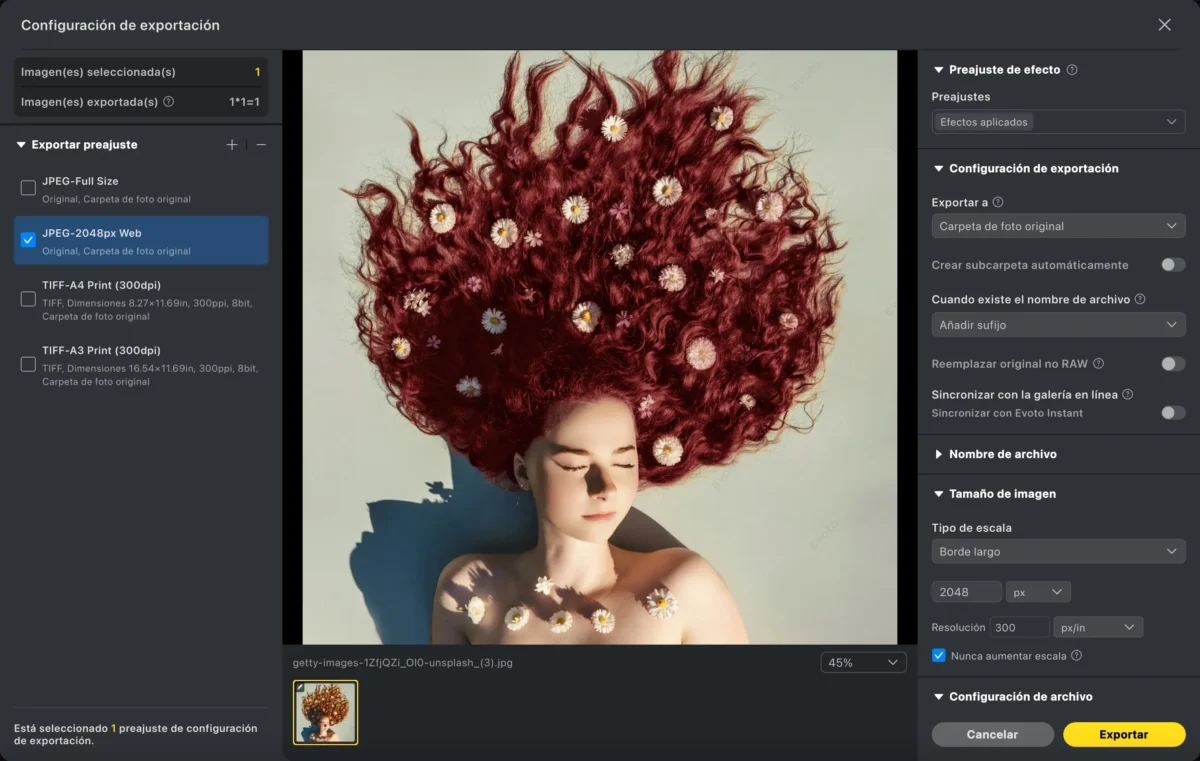The width and height of the screenshot is (1200, 761).
Task: Click the filename getty-images-1ZfjQZi_Ol0-unsplash_(3).jpg
Action: click(403, 662)
